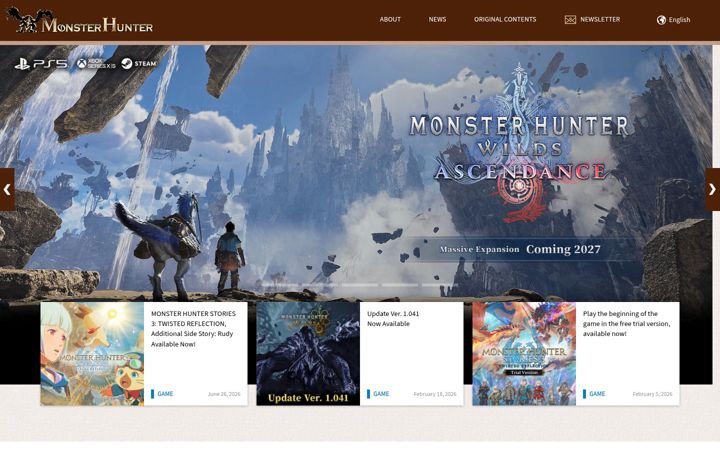Click the 'February 18, 2026' date
The height and width of the screenshot is (450, 720).
pyautogui.click(x=435, y=394)
